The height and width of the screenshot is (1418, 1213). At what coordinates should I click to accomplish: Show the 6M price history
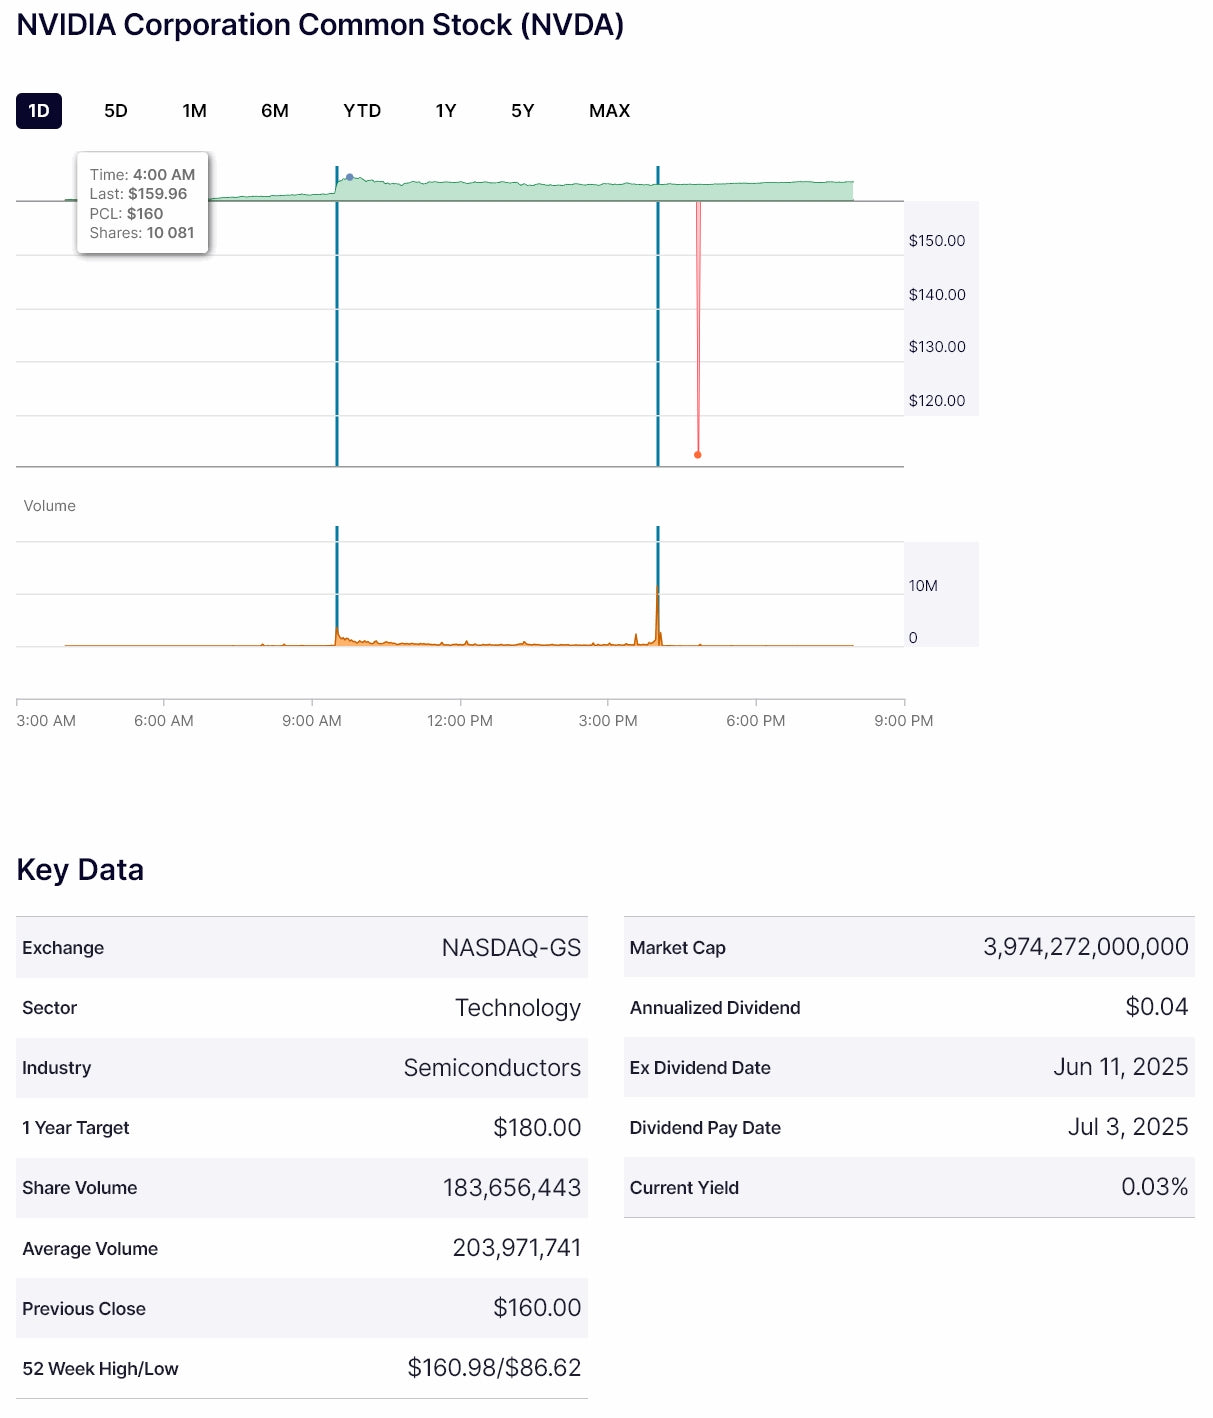(275, 111)
